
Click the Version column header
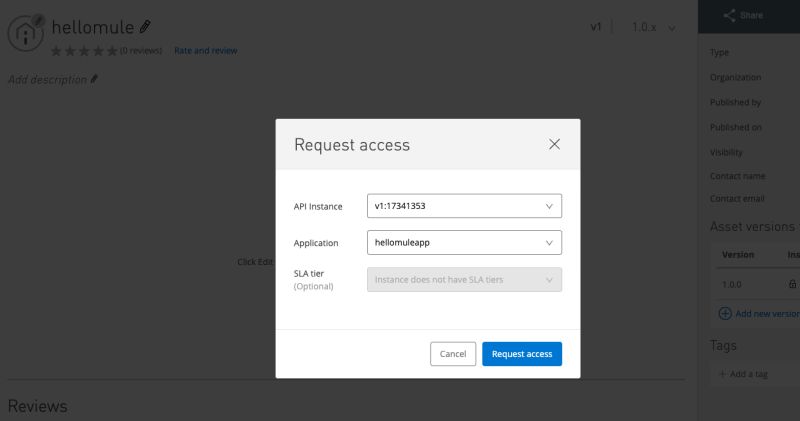click(738, 255)
